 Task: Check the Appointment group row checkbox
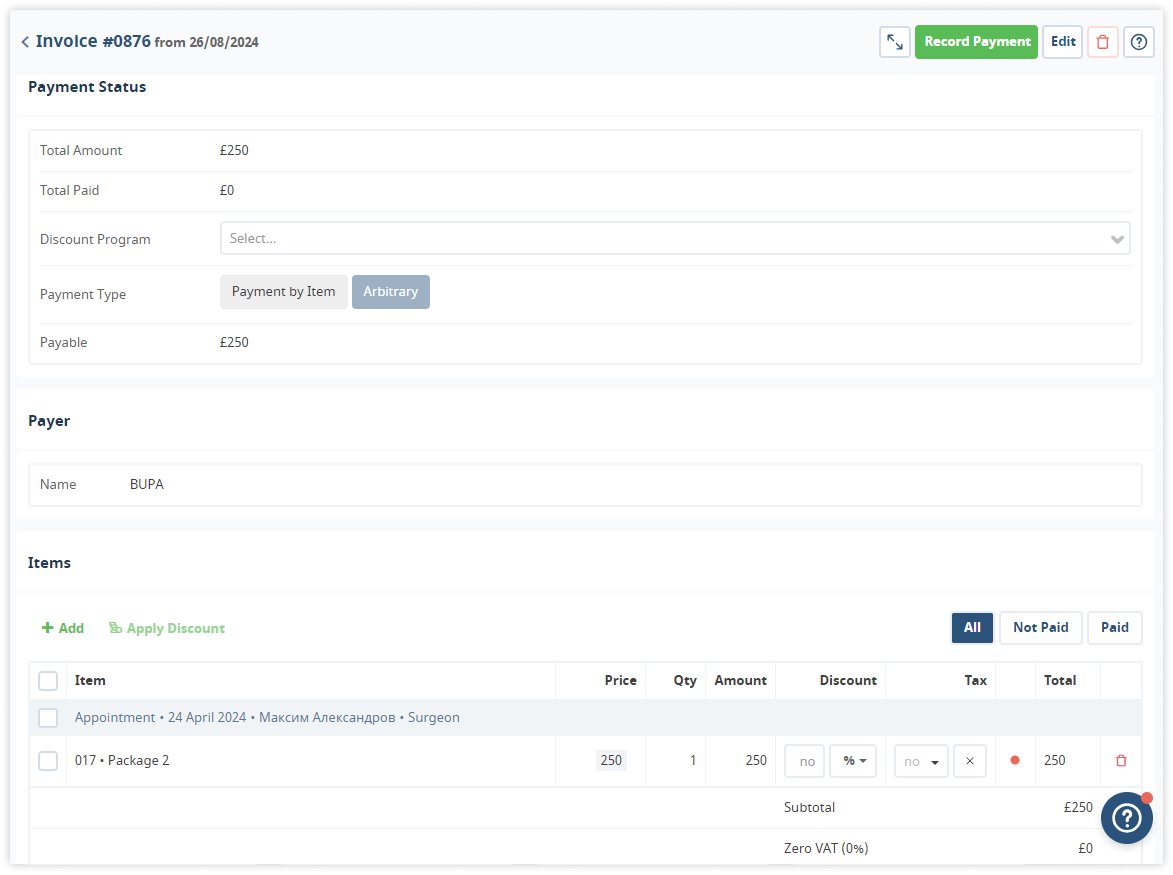point(48,718)
